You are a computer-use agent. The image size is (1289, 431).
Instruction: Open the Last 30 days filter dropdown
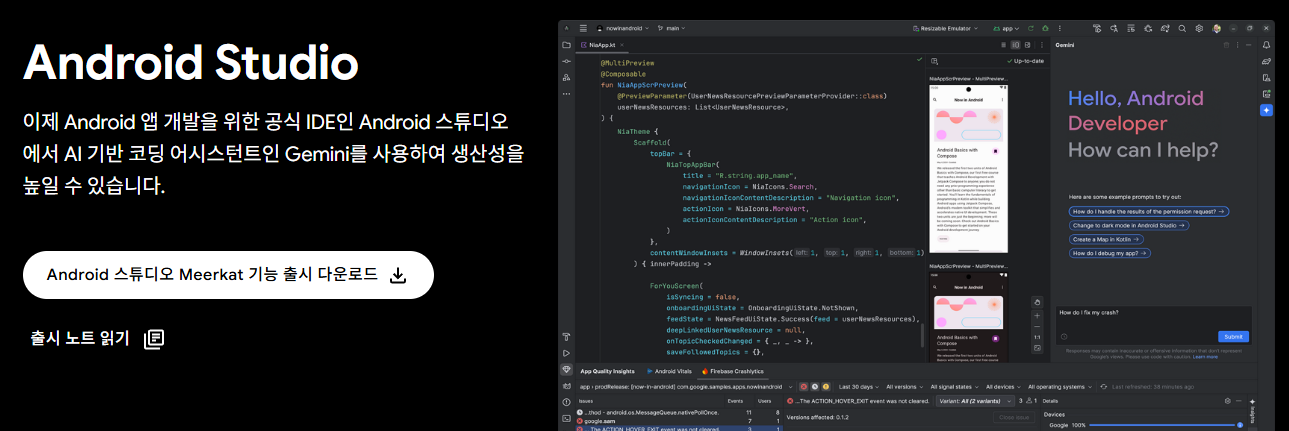tap(860, 386)
